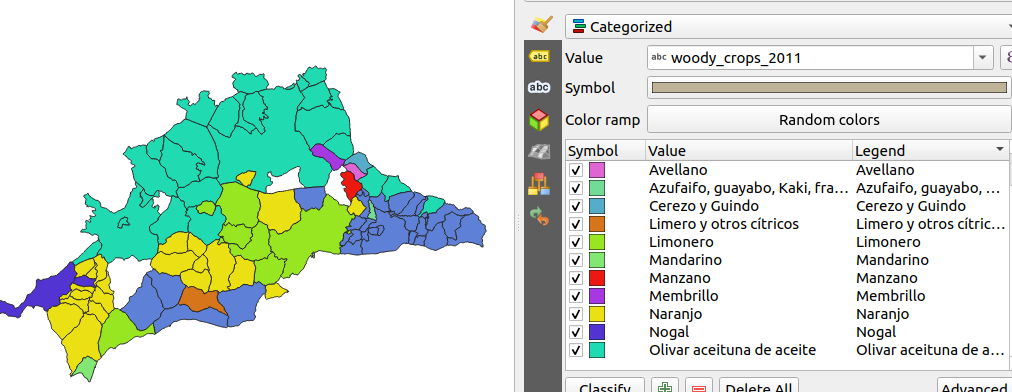The width and height of the screenshot is (1012, 392).
Task: Disable the Olivar aceituna de aceite checkbox
Action: coord(576,350)
